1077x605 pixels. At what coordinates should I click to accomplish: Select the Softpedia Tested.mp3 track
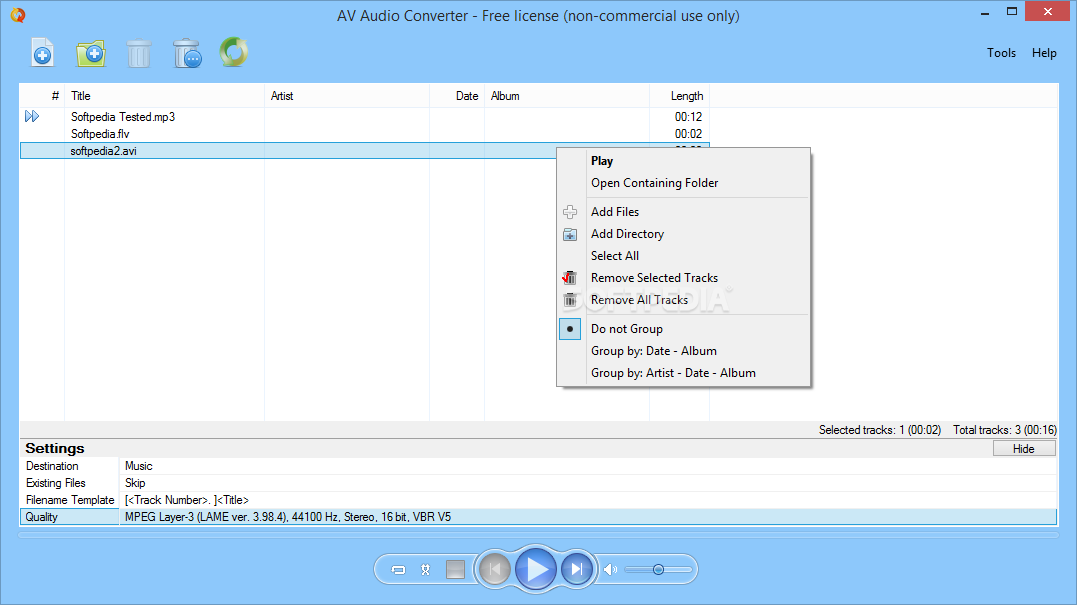123,117
